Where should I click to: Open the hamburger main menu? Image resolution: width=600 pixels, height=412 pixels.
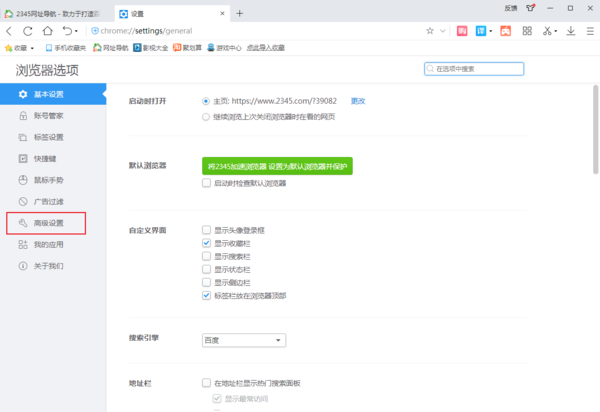pyautogui.click(x=588, y=31)
